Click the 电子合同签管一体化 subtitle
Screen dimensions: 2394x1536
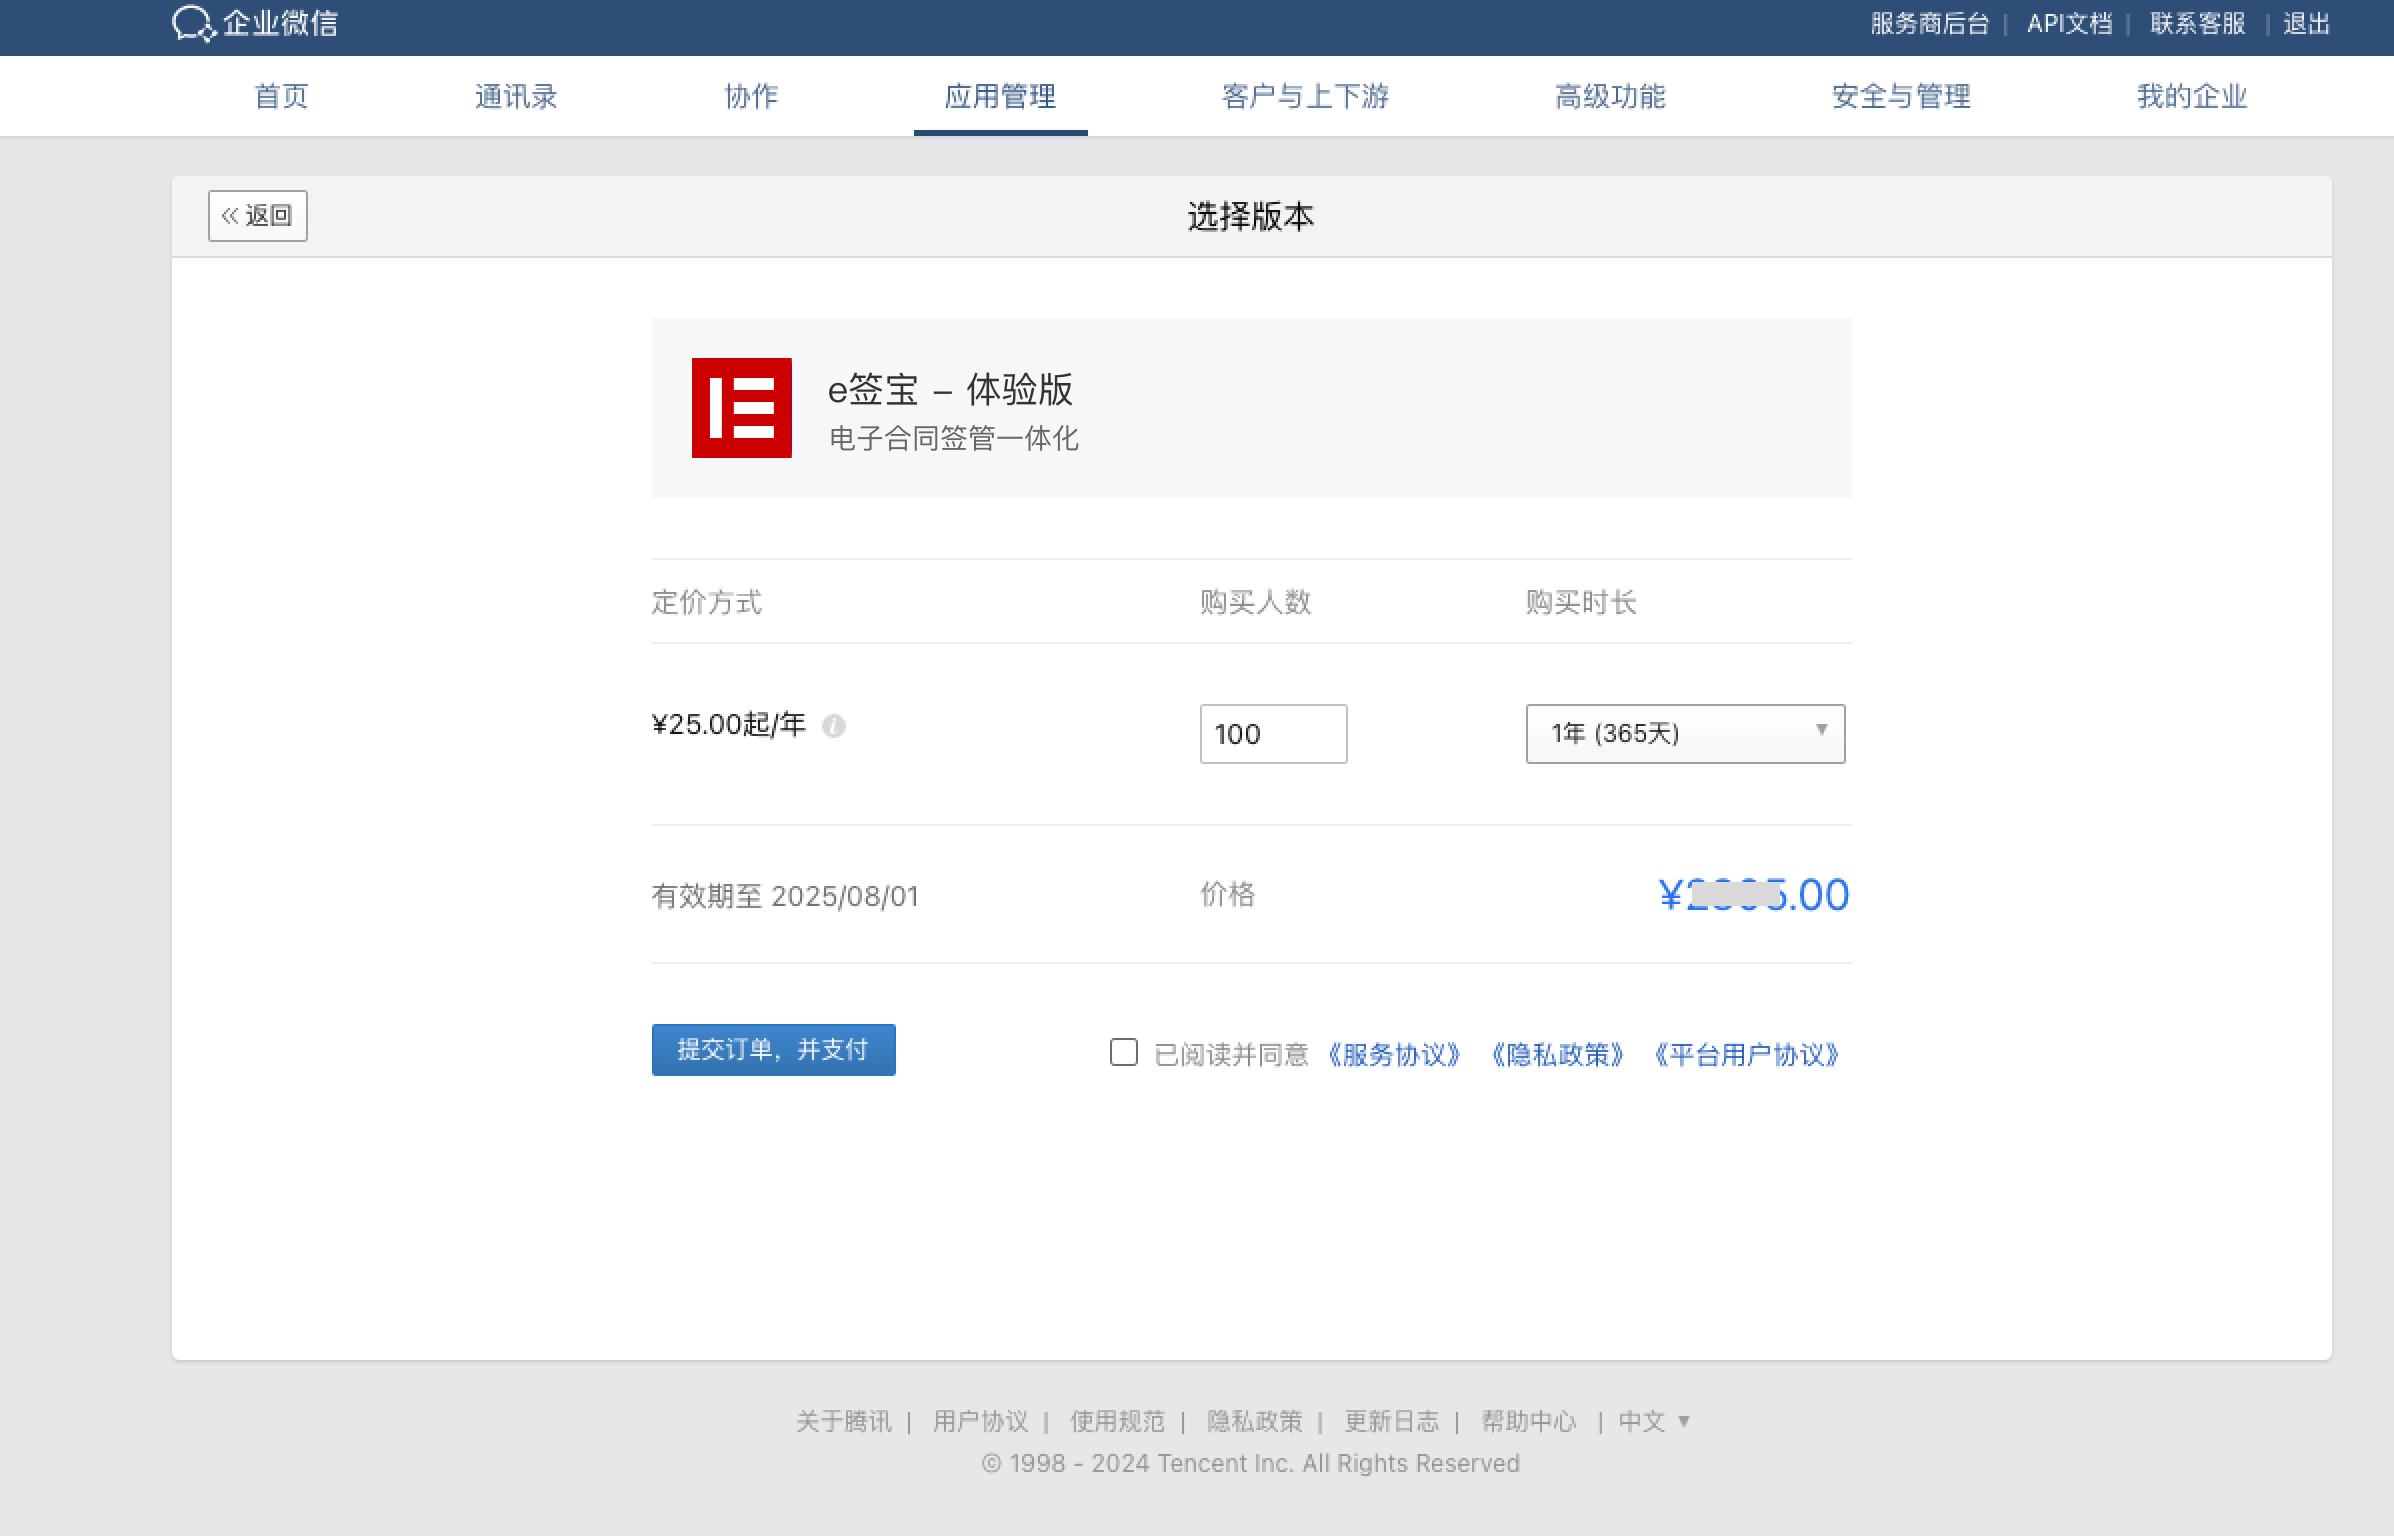click(953, 438)
